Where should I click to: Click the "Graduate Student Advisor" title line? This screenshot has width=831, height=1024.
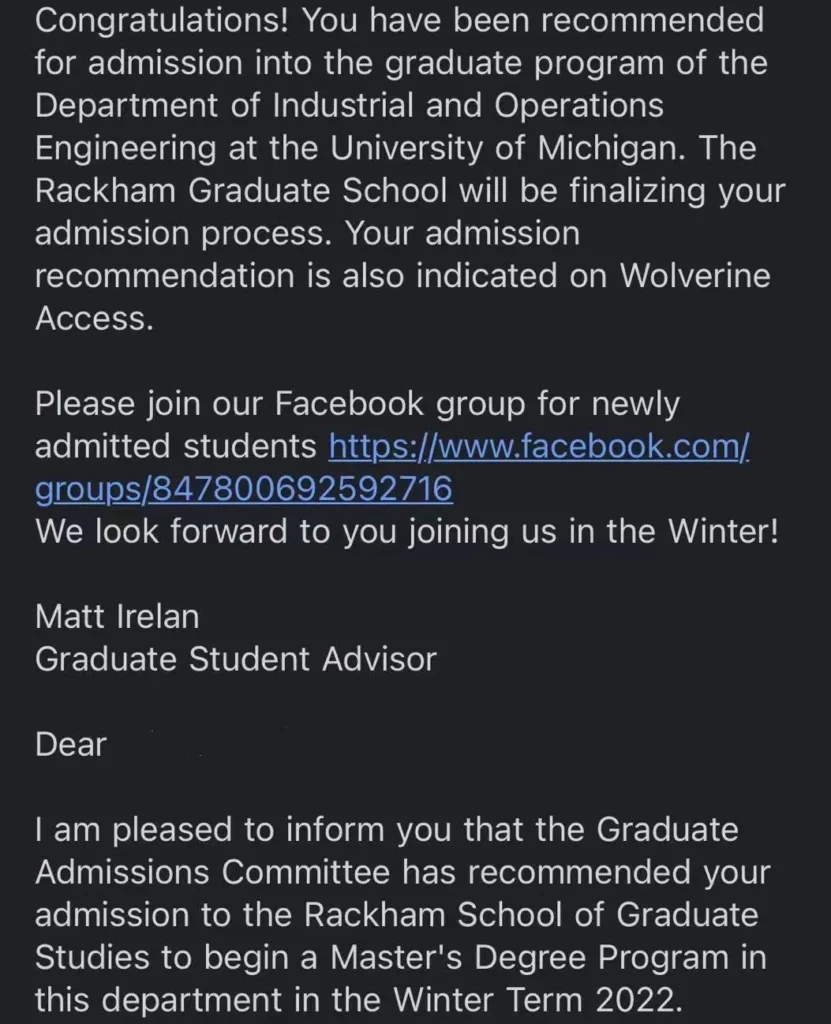point(236,659)
